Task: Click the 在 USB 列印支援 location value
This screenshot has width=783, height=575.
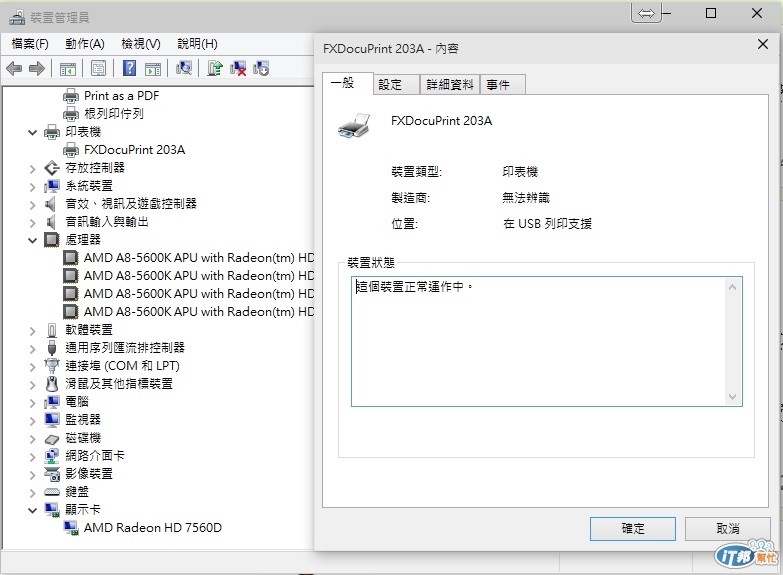Action: 547,224
